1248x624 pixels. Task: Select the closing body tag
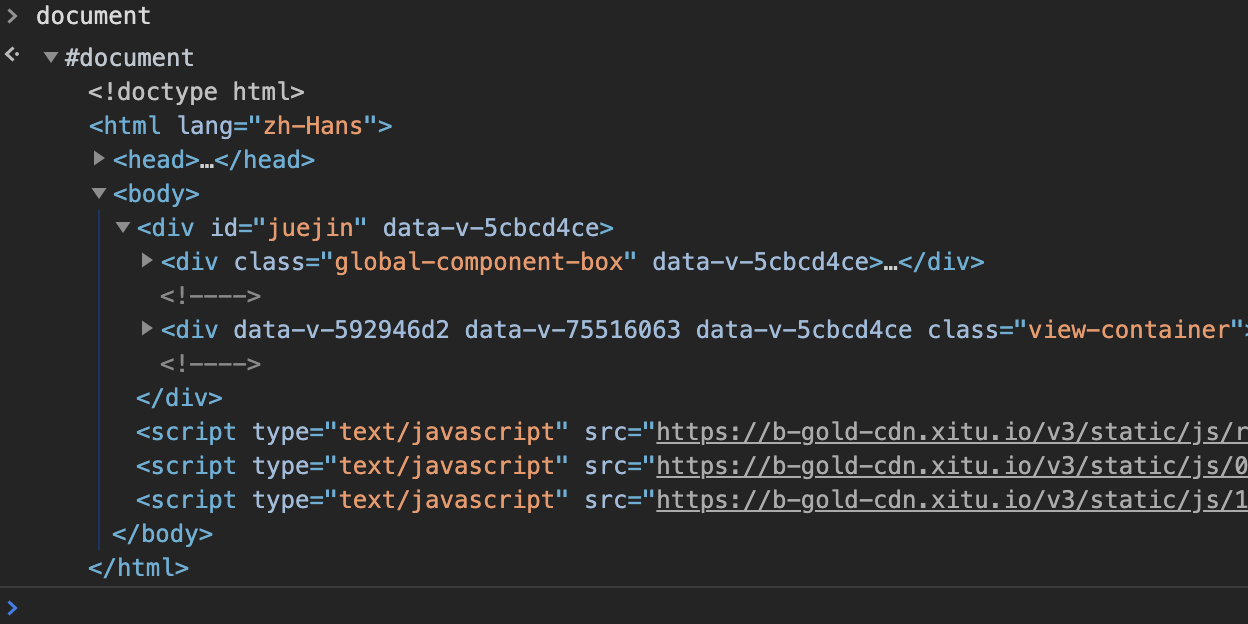pyautogui.click(x=162, y=534)
